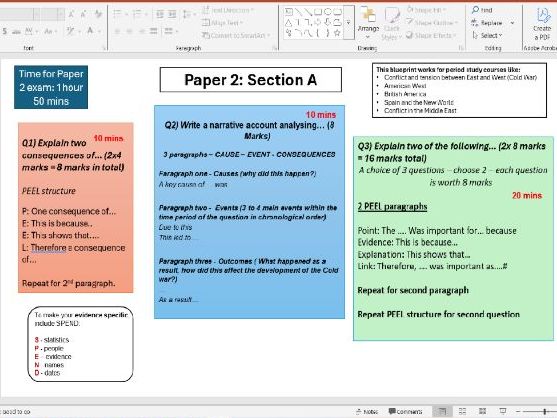Click Create a PDF button
The width and height of the screenshot is (557, 418).
[542, 23]
